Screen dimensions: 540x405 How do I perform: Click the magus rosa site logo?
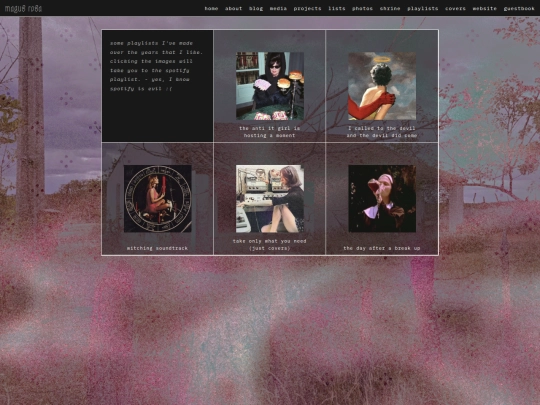click(23, 8)
